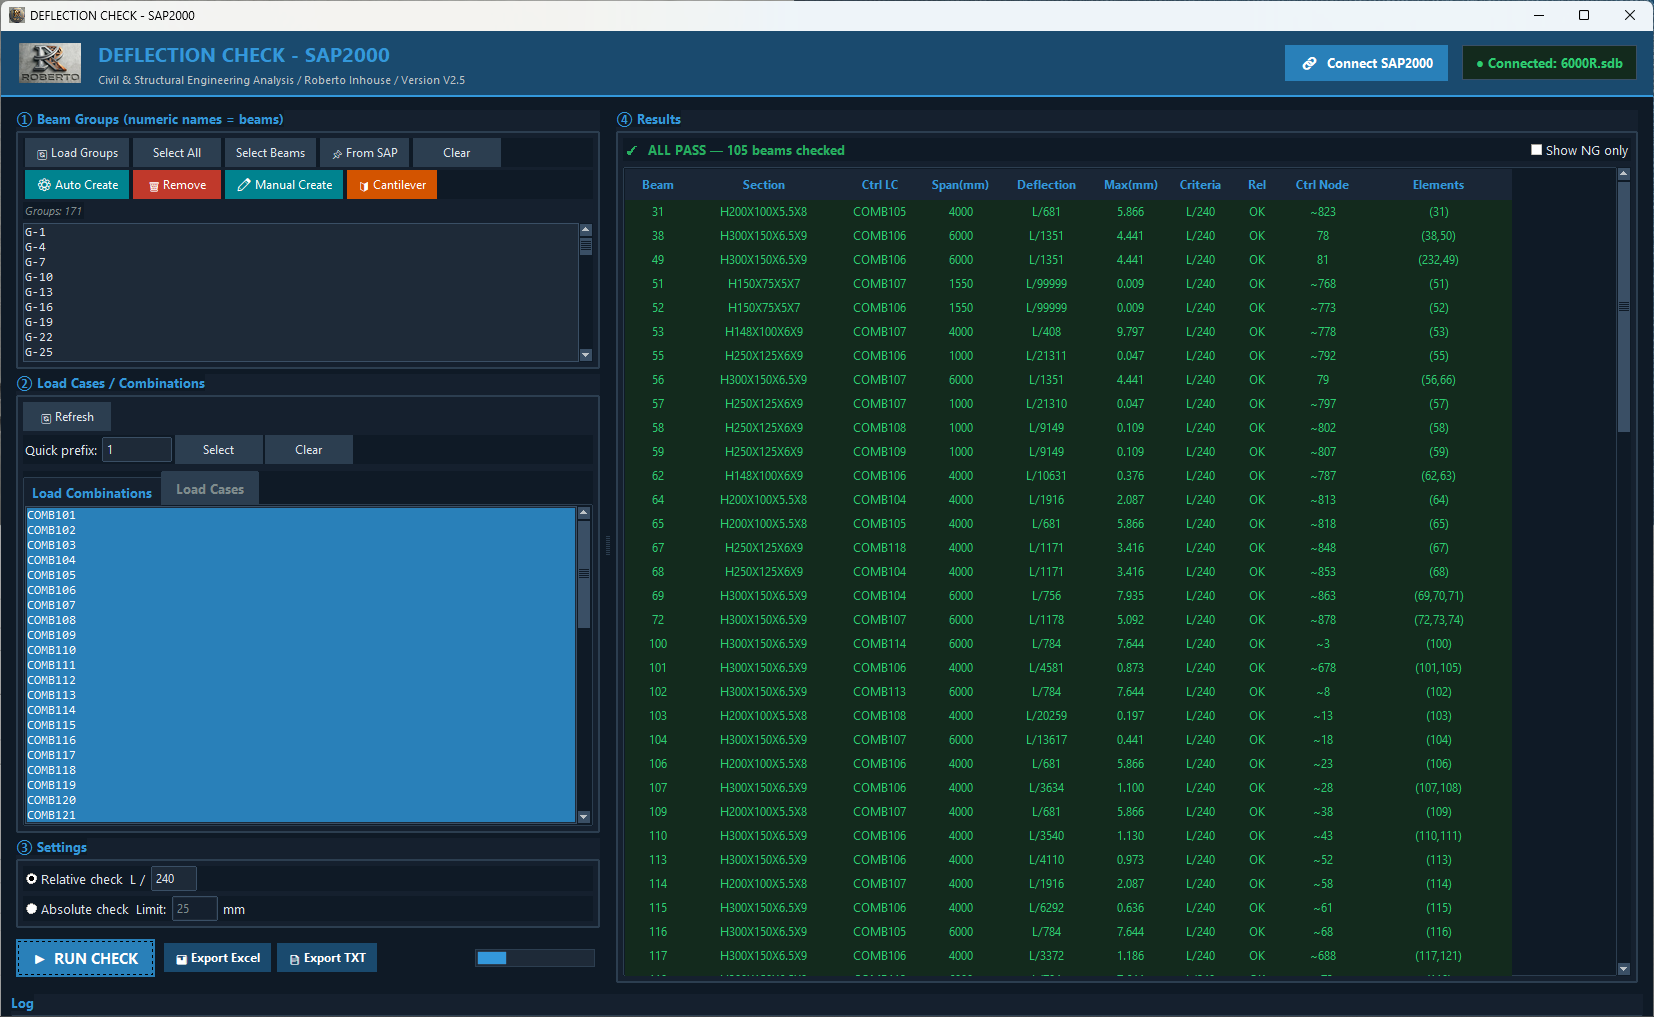
Task: Click the Ctrl LC column header
Action: (x=880, y=185)
